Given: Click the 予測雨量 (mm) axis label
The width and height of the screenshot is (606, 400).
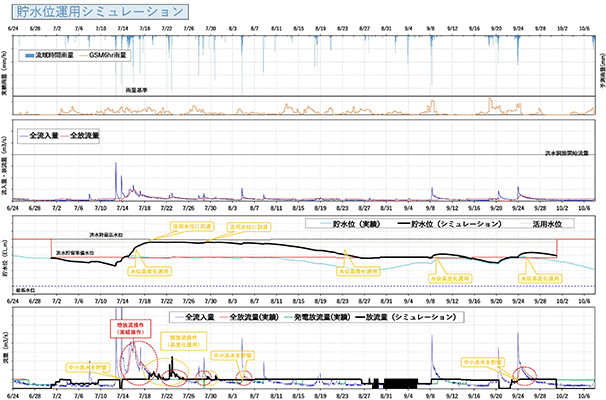Looking at the screenshot, I should pos(602,71).
